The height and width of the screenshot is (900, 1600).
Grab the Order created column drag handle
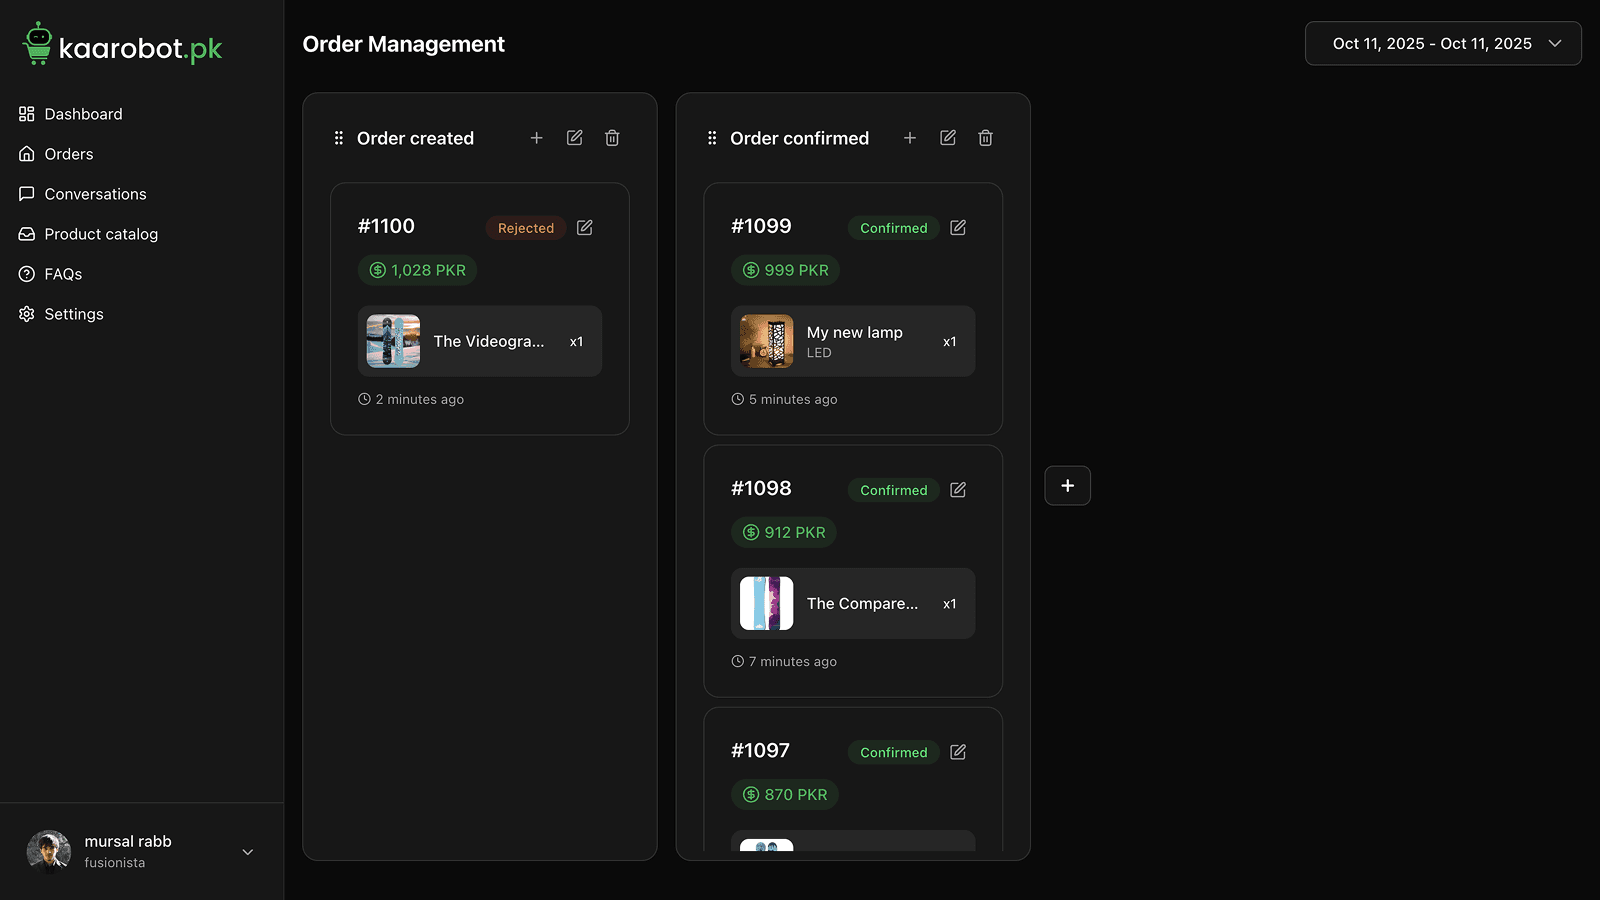[339, 138]
